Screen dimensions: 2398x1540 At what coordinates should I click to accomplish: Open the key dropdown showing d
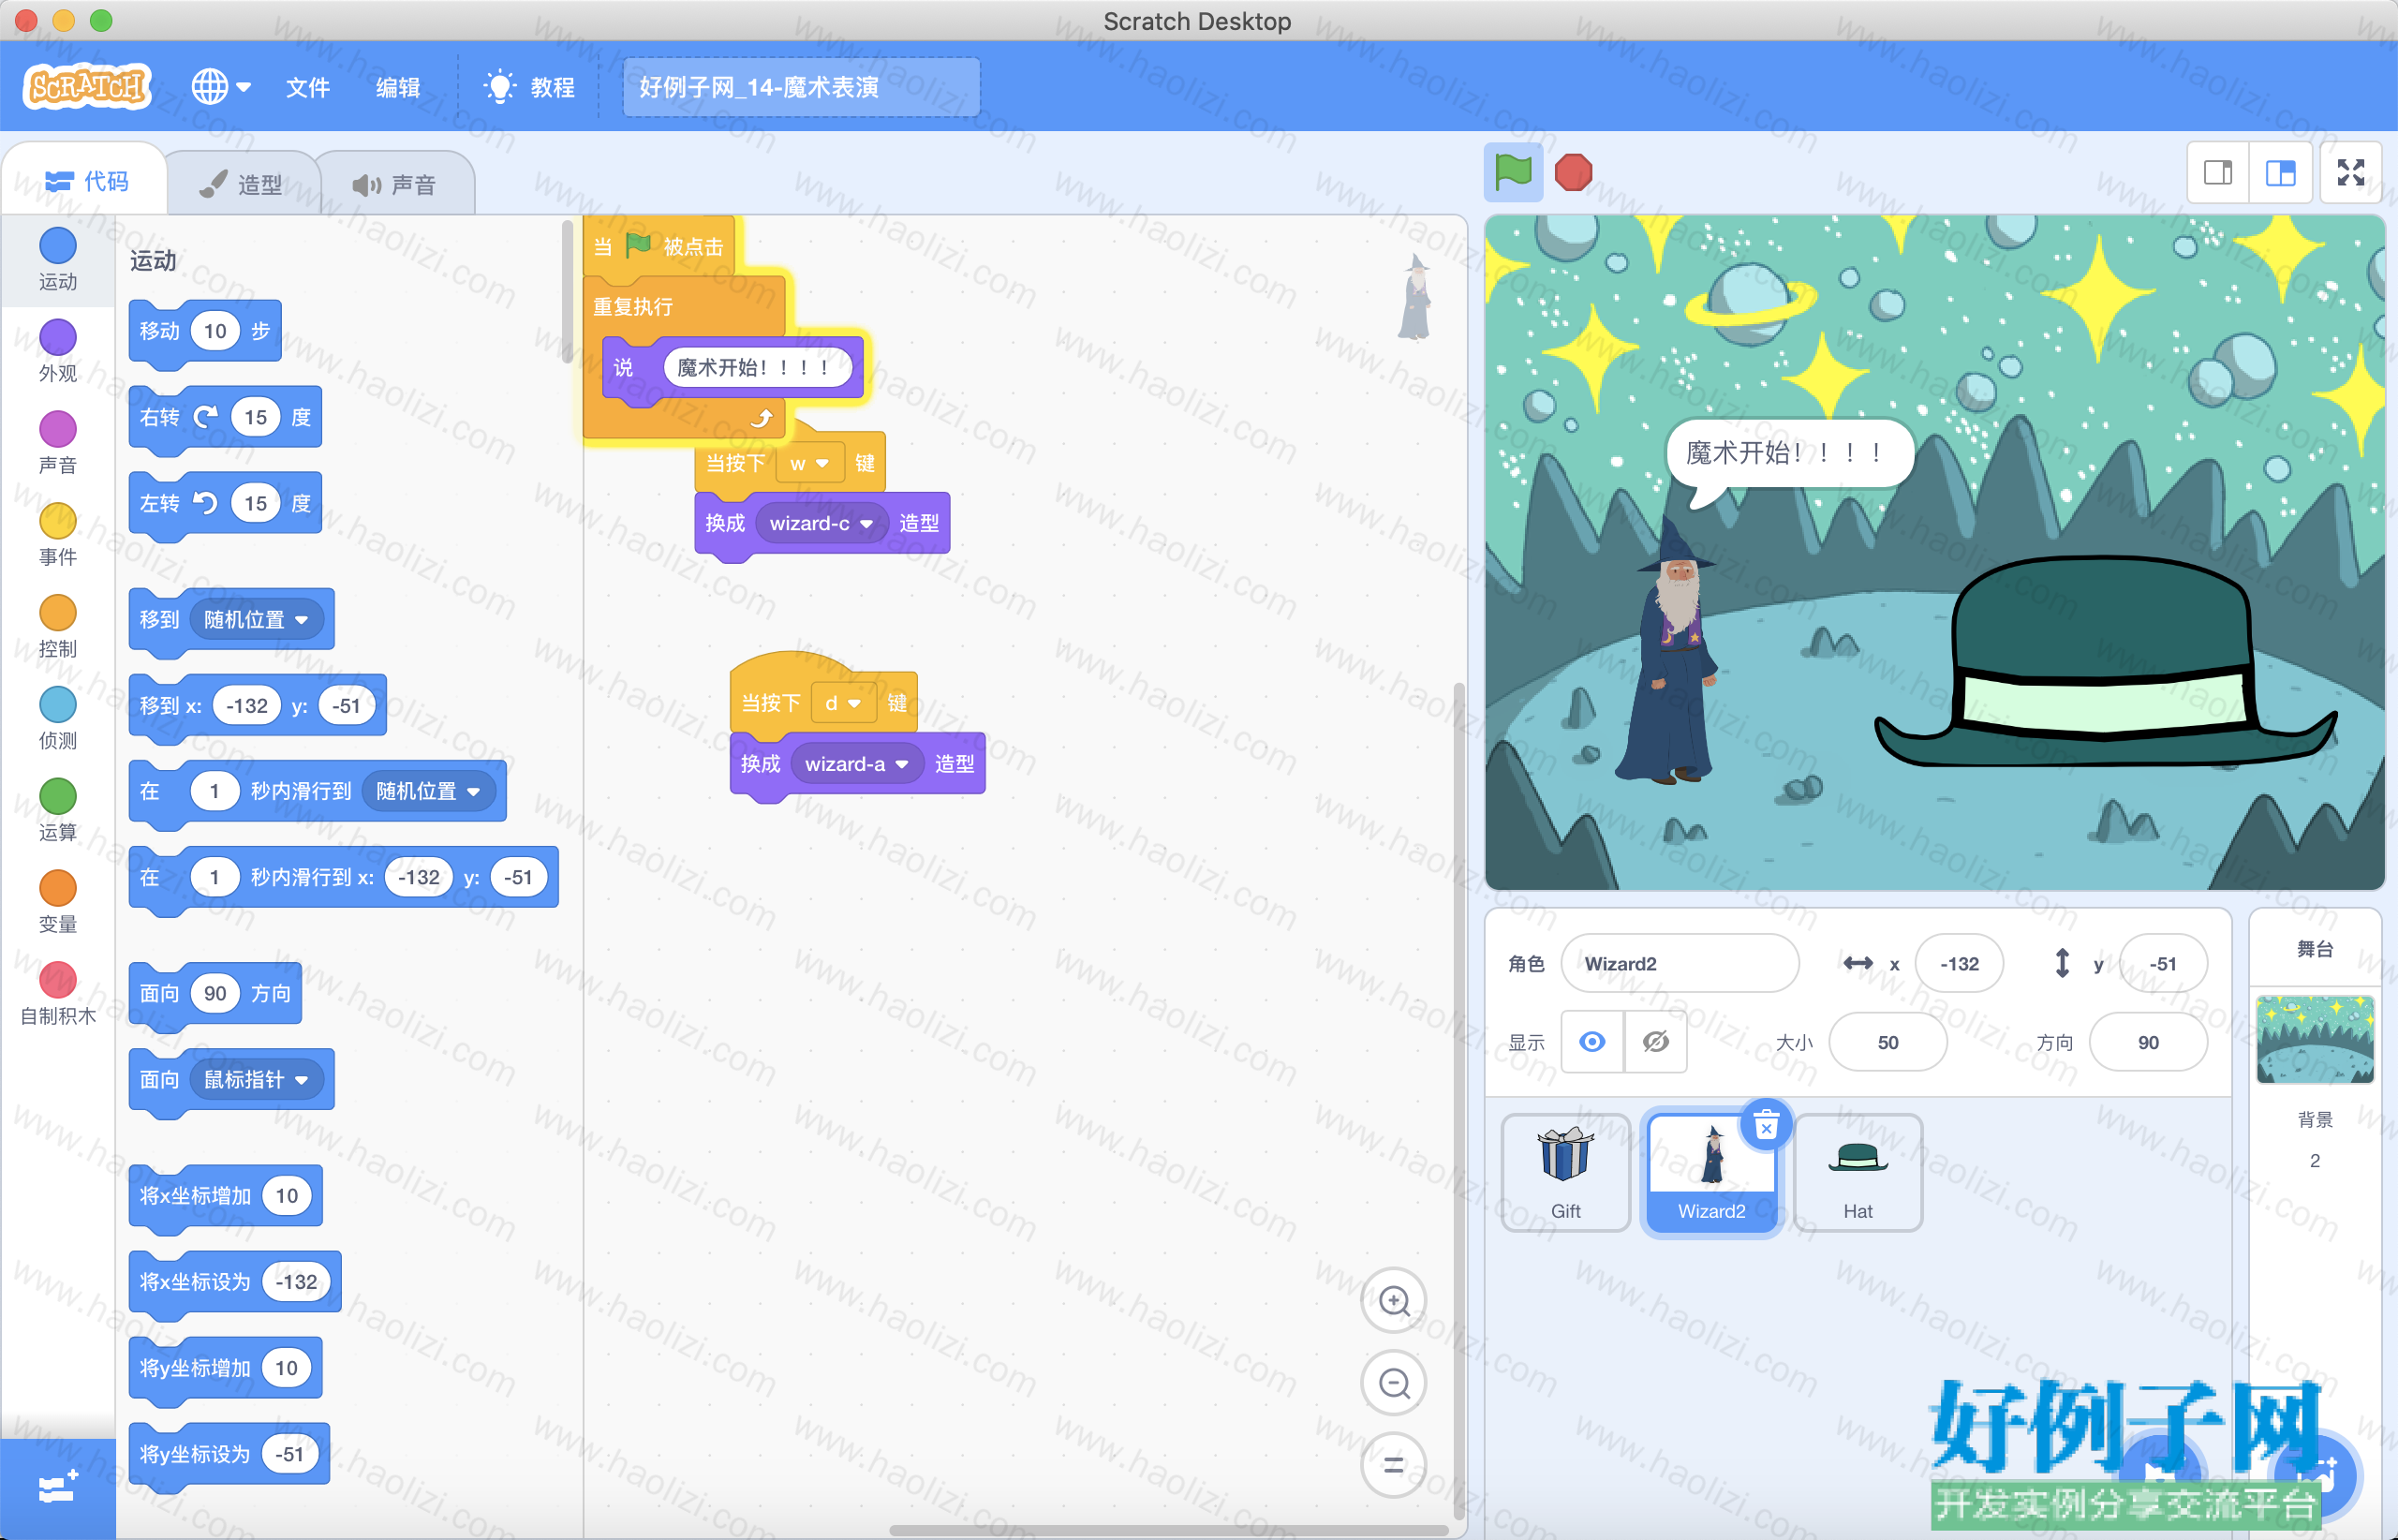pyautogui.click(x=843, y=703)
